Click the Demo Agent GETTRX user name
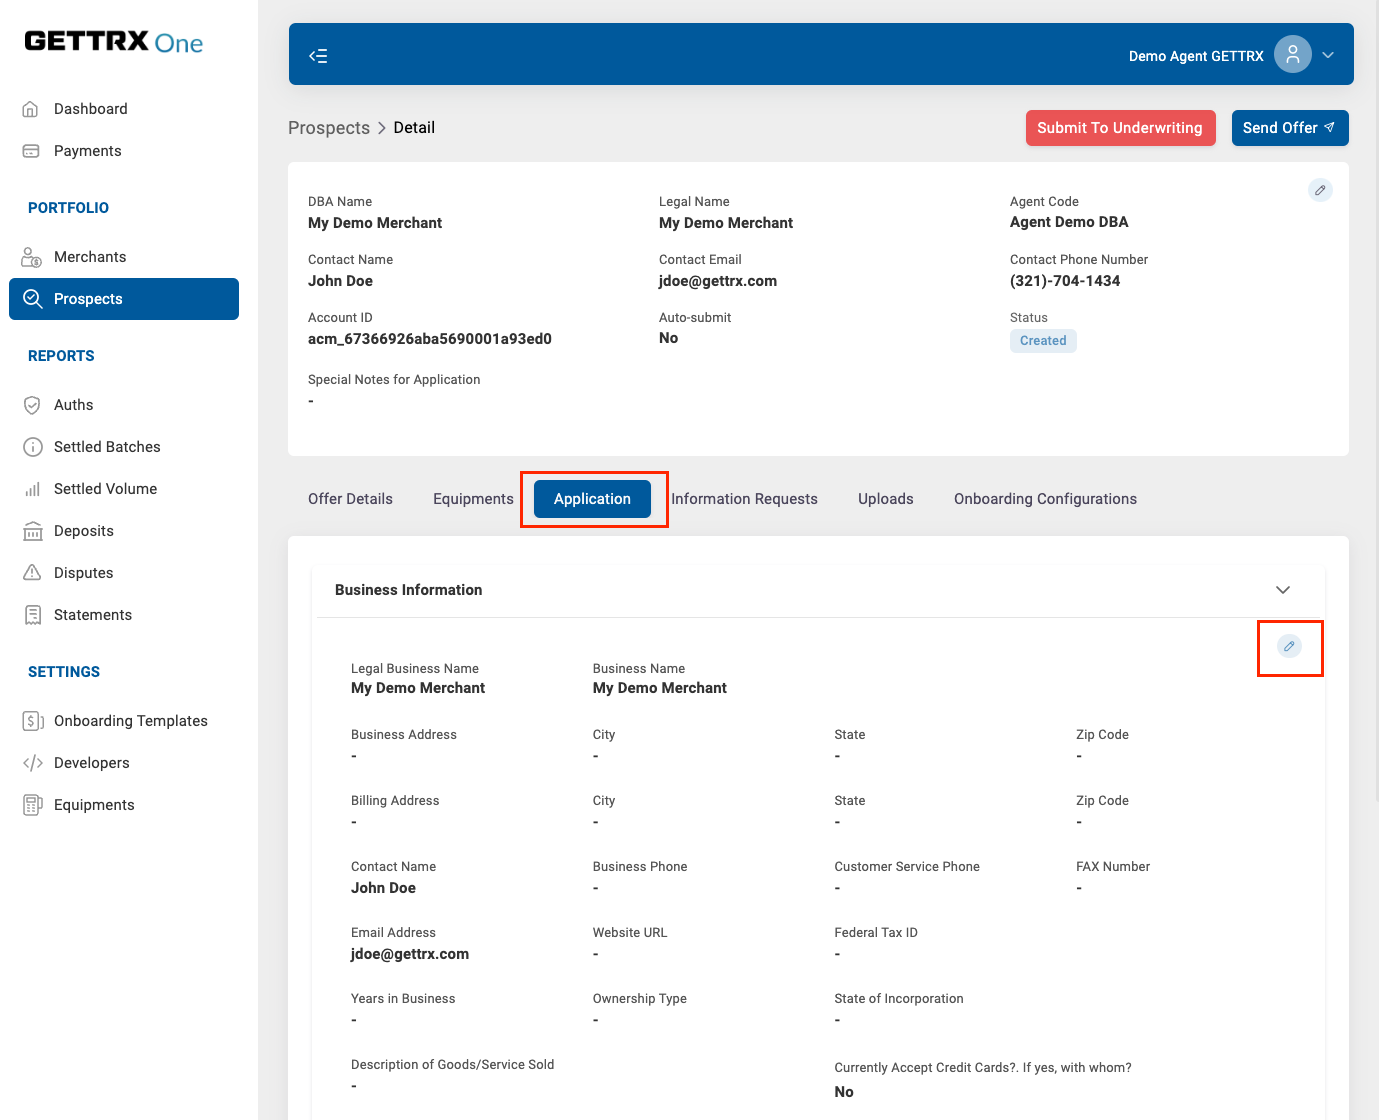The width and height of the screenshot is (1379, 1120). coord(1196,56)
